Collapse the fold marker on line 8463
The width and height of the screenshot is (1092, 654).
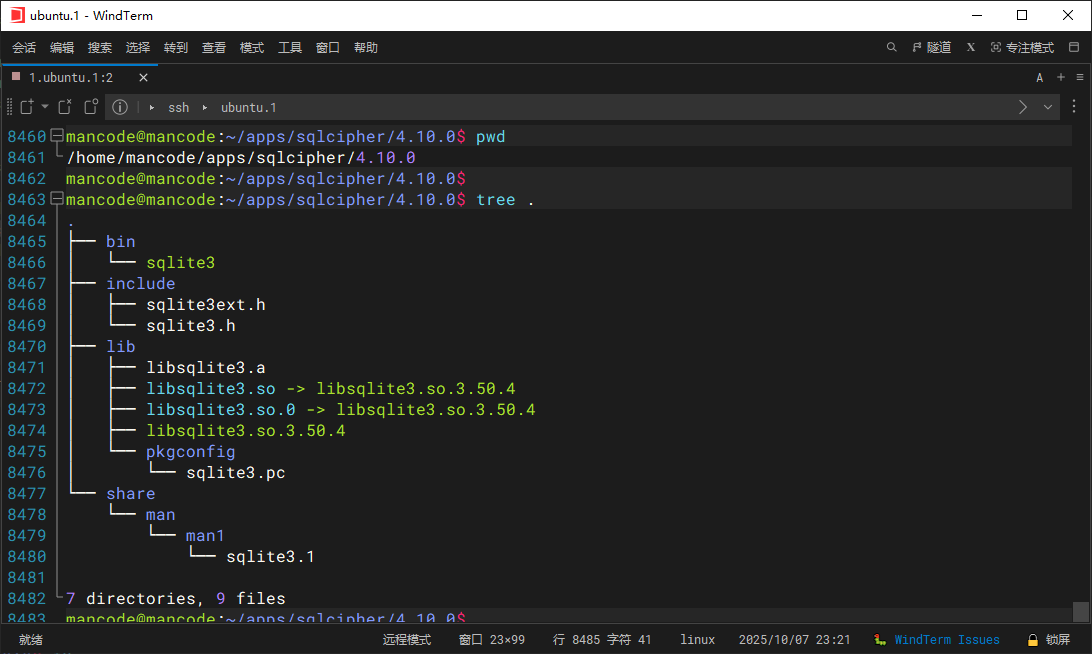click(57, 199)
